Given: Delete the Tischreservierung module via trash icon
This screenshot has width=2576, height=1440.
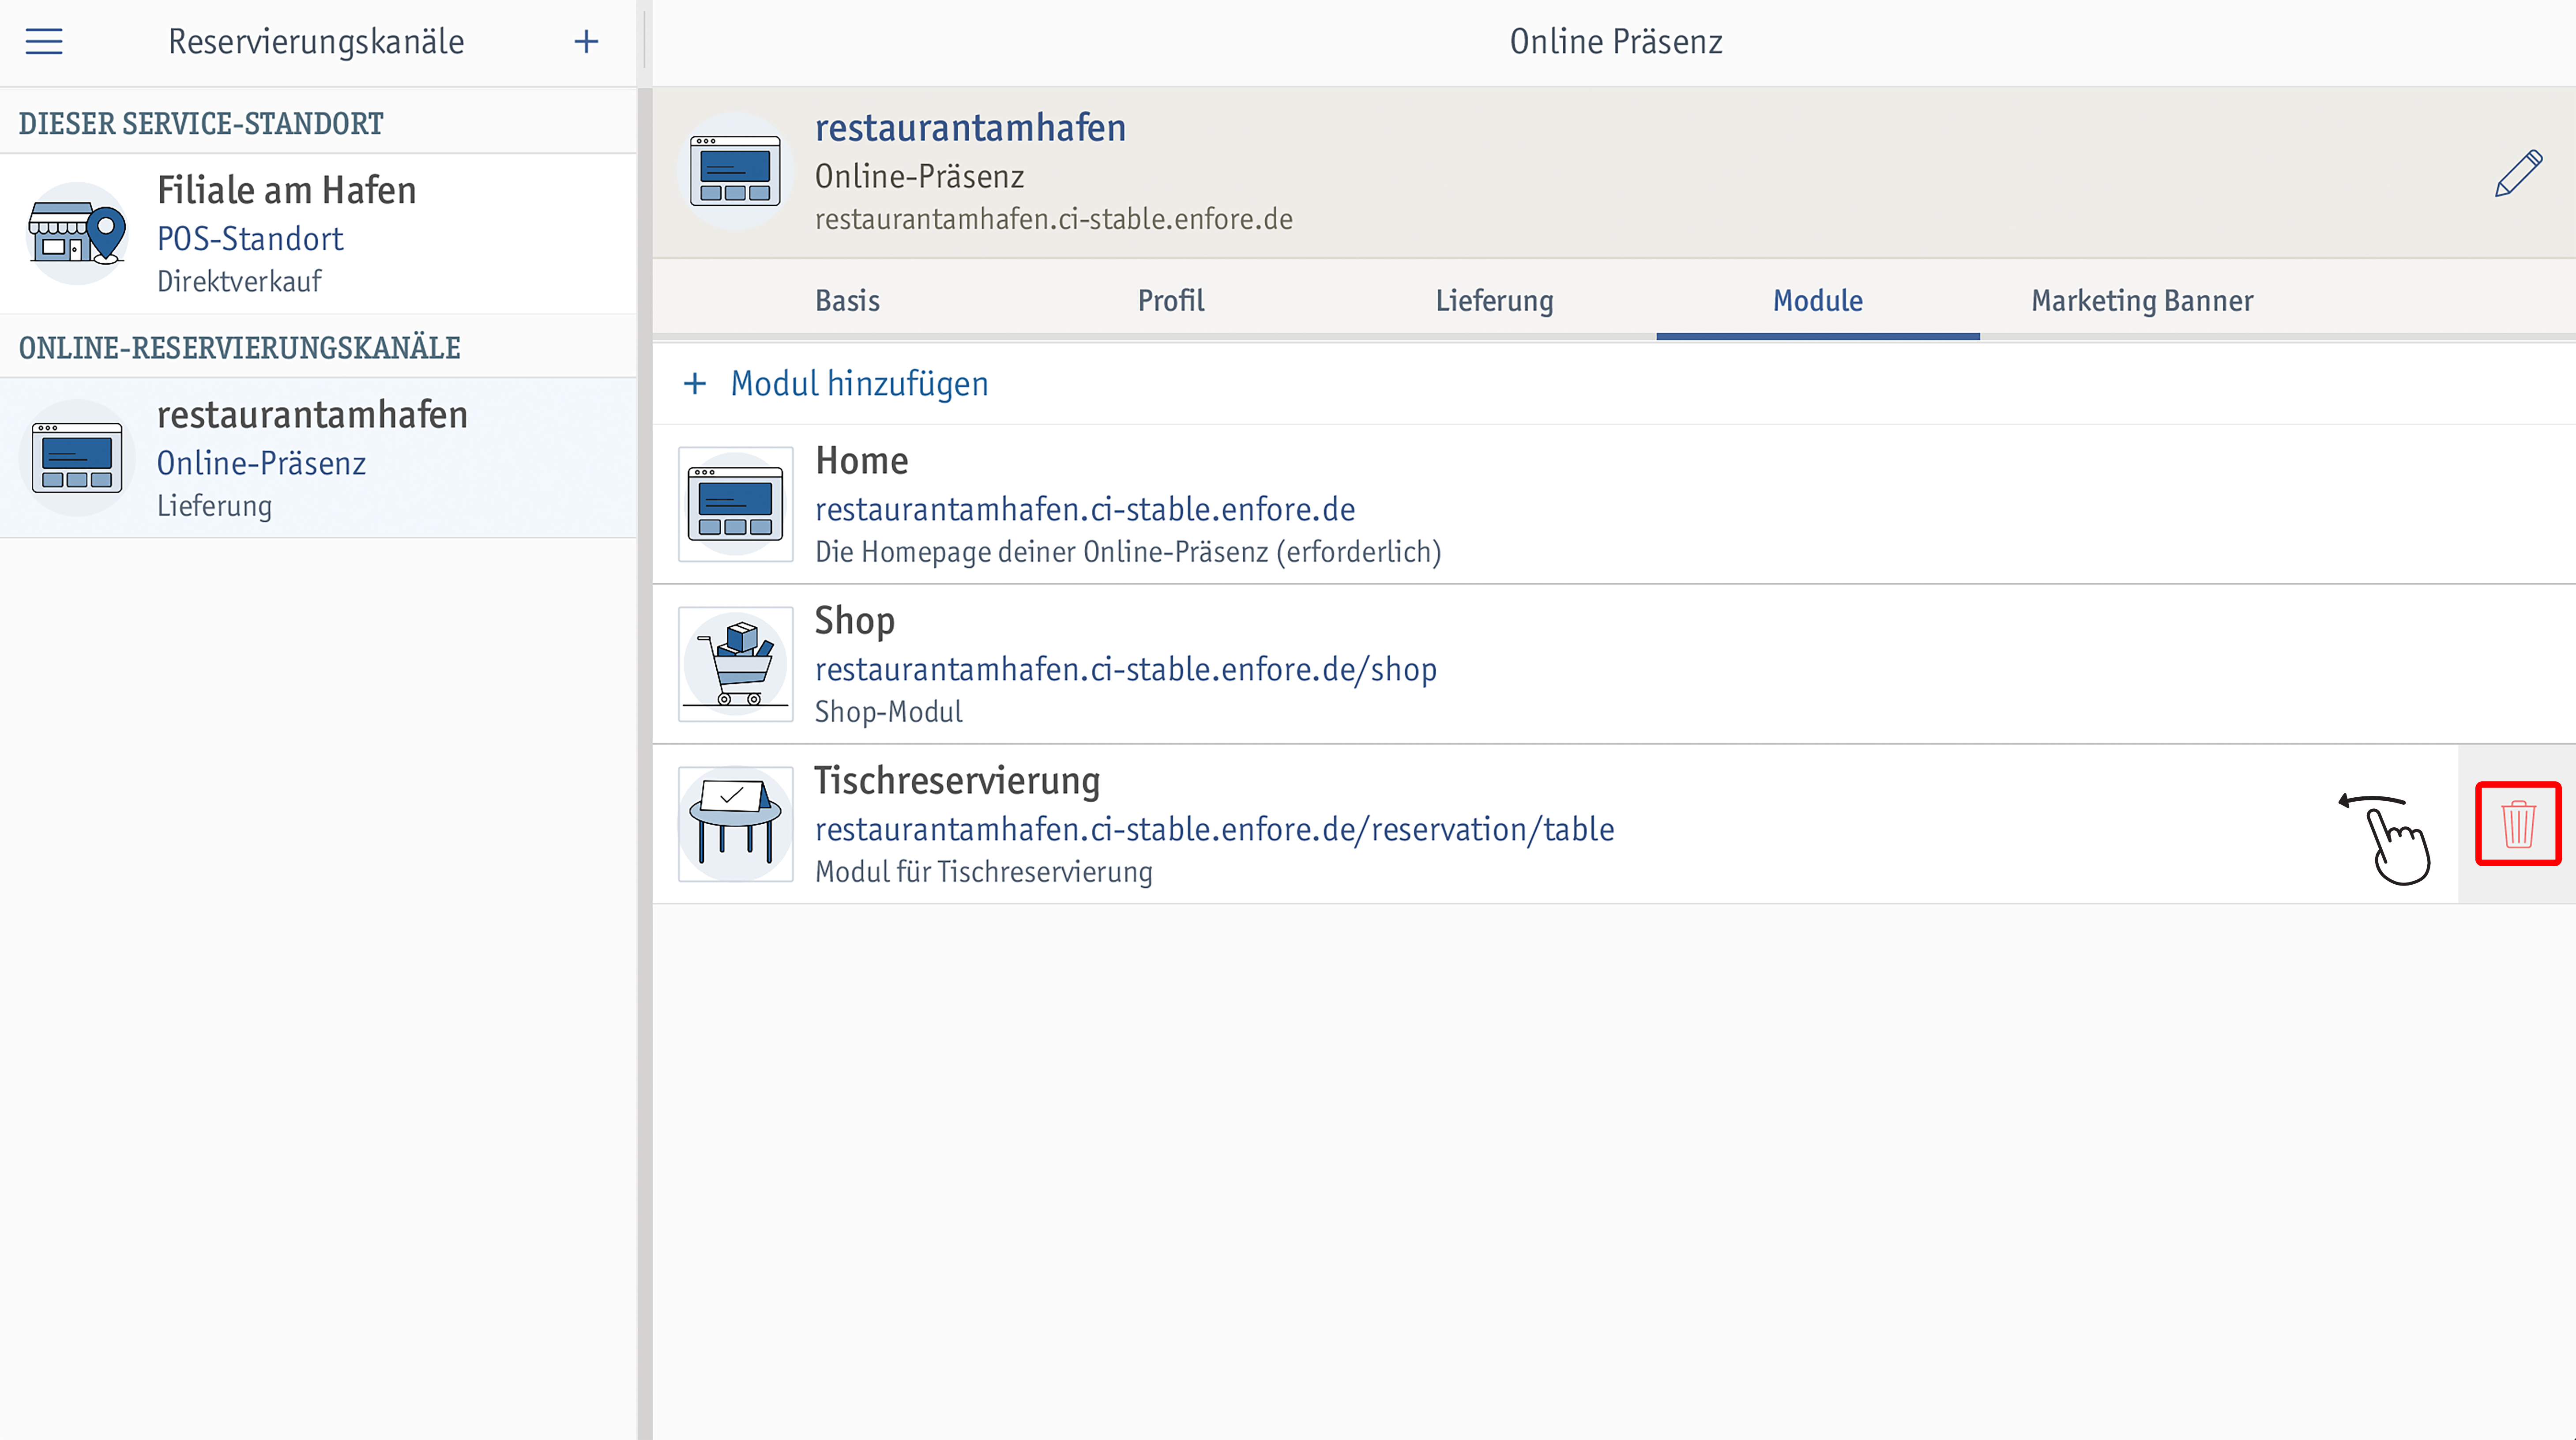Looking at the screenshot, I should (2518, 824).
